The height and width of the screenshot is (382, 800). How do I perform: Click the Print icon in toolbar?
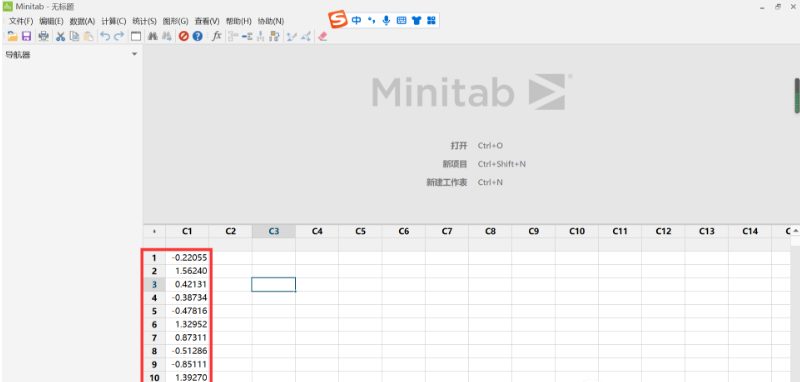click(x=44, y=36)
